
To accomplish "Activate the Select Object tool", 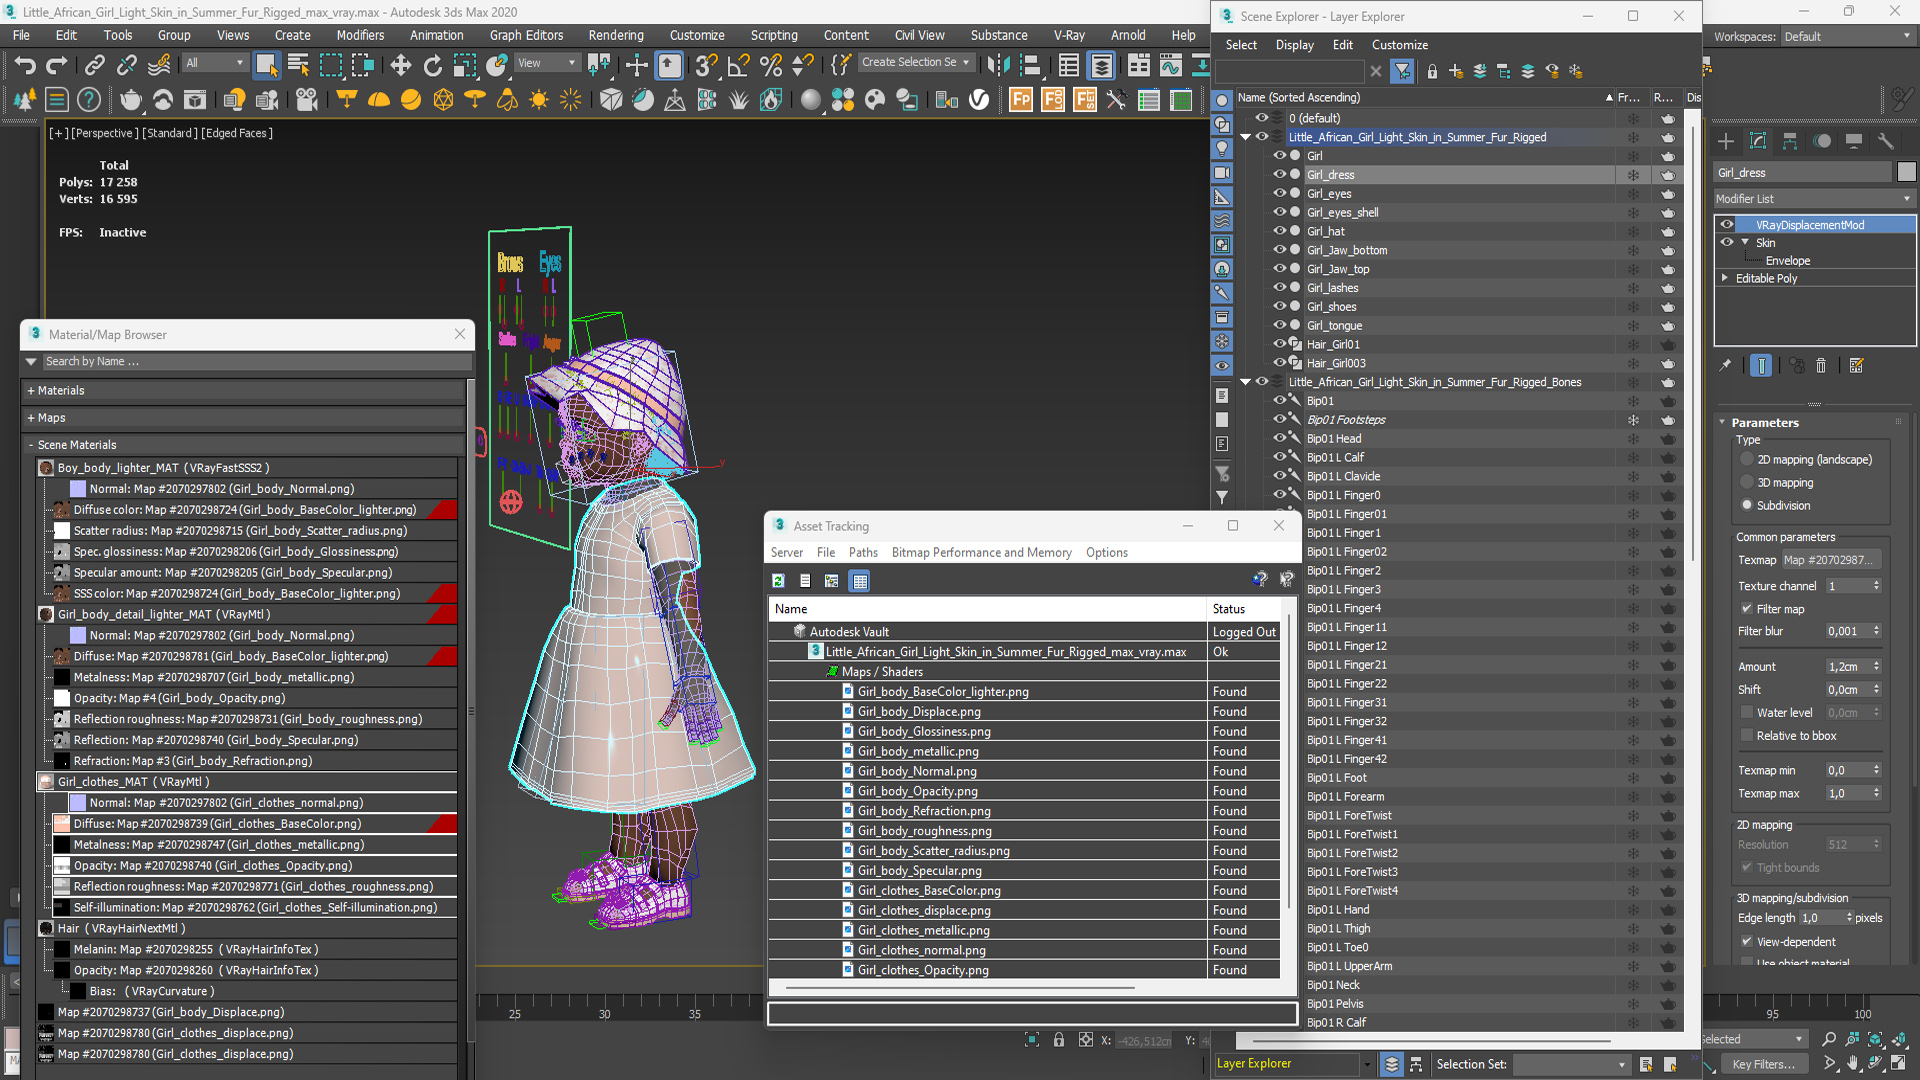I will (x=266, y=66).
